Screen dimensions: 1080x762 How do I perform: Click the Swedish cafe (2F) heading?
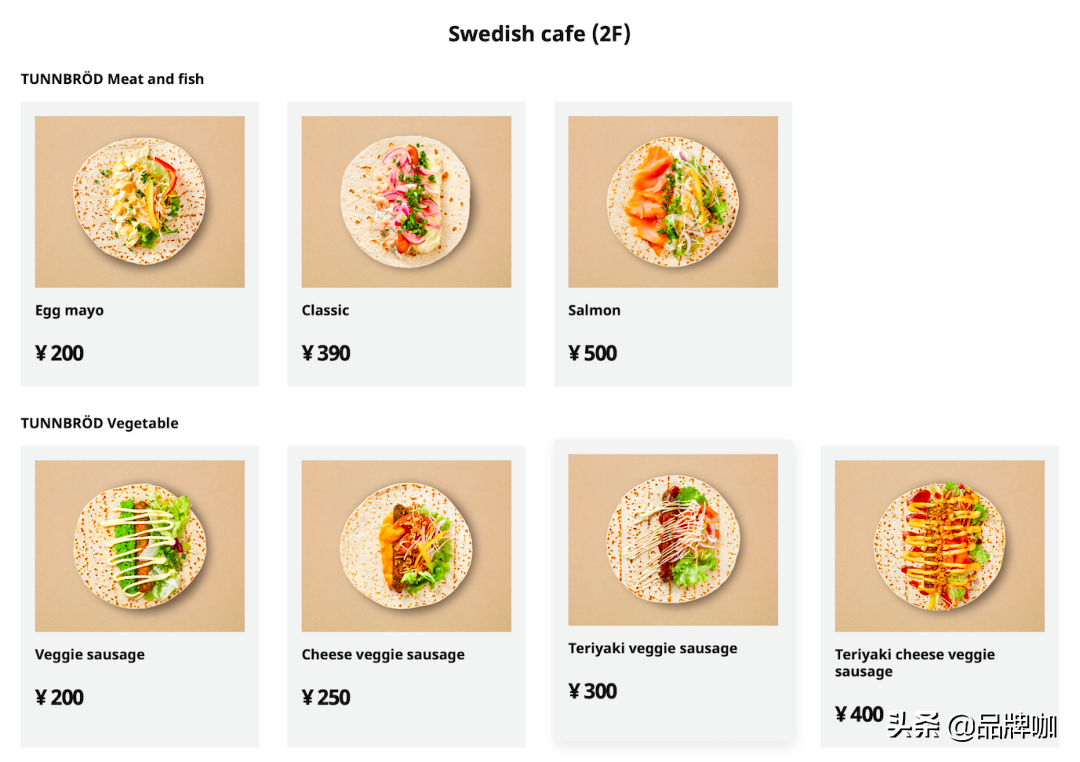point(539,33)
